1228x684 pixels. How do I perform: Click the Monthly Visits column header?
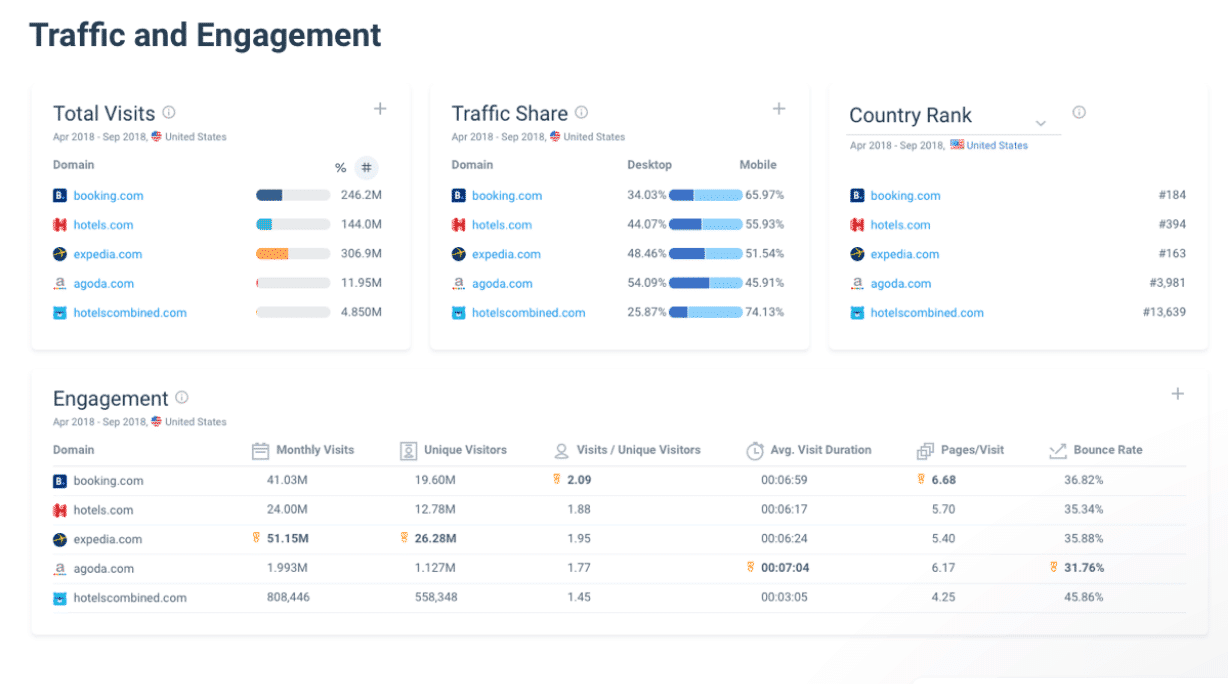315,450
